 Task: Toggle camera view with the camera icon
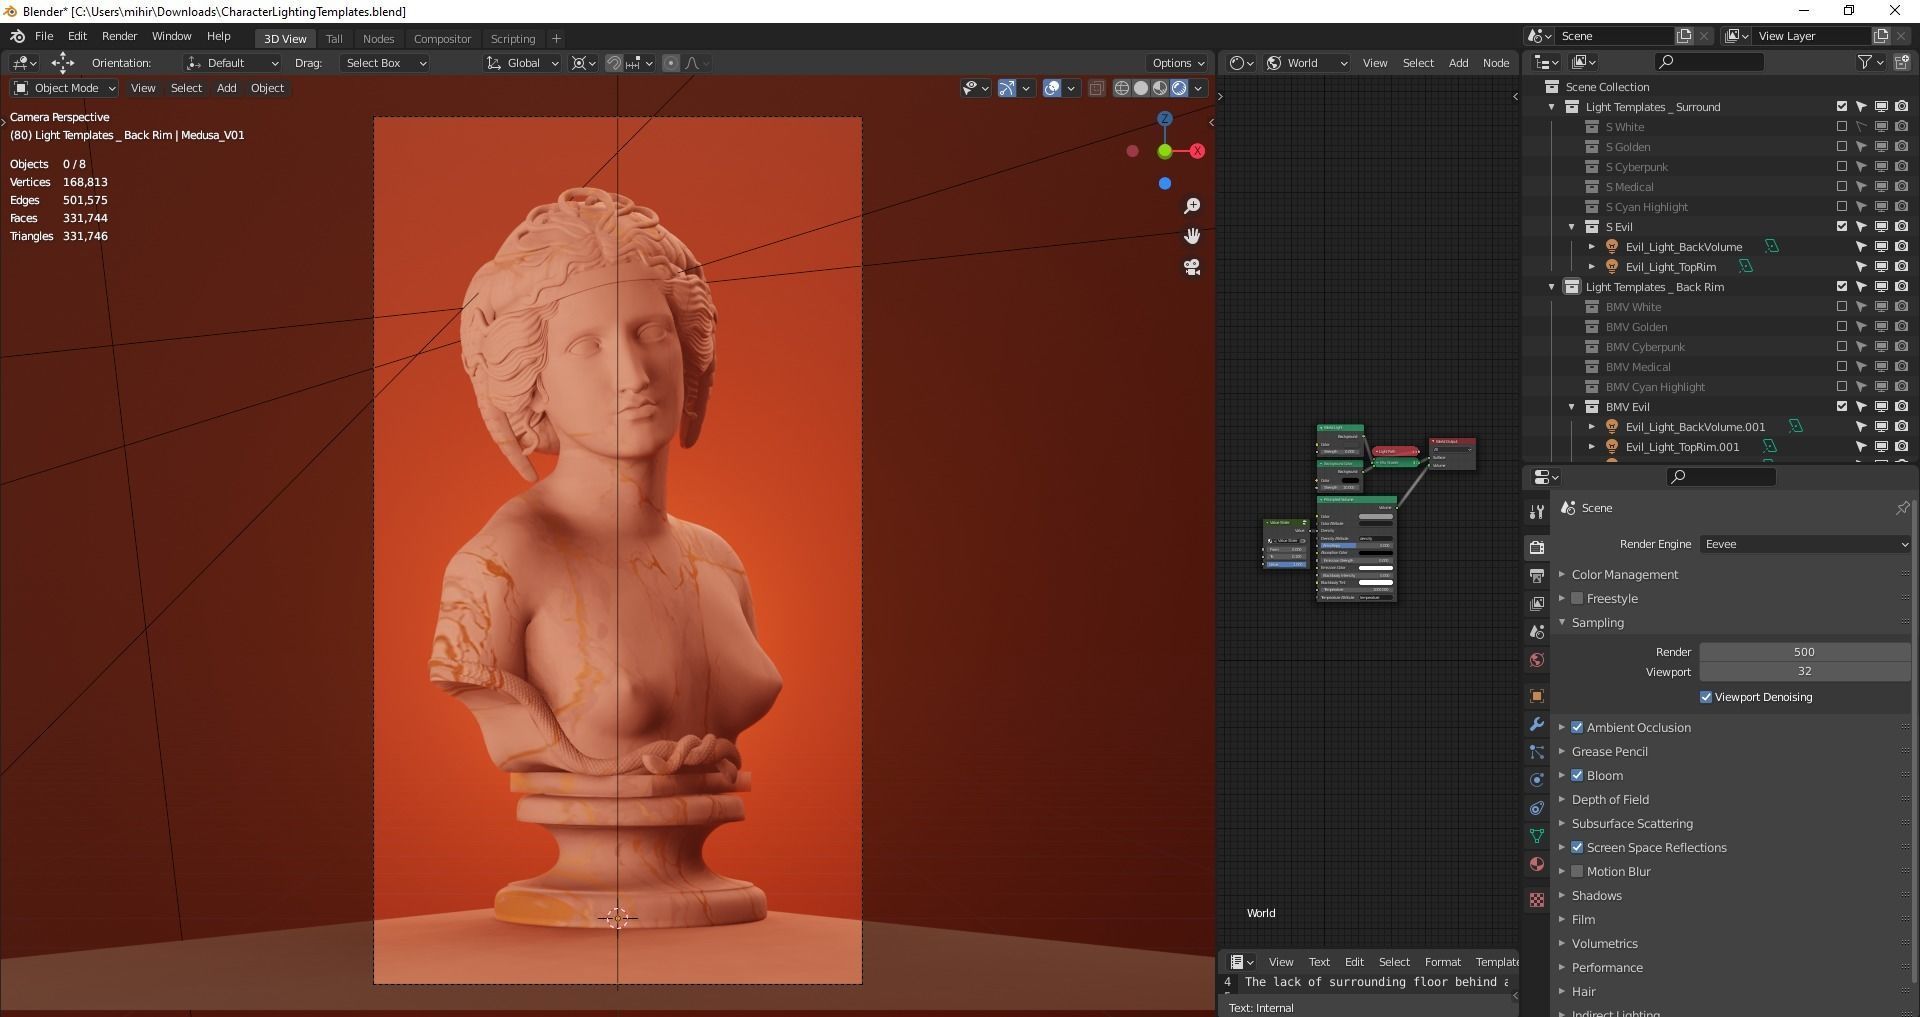(x=1191, y=267)
